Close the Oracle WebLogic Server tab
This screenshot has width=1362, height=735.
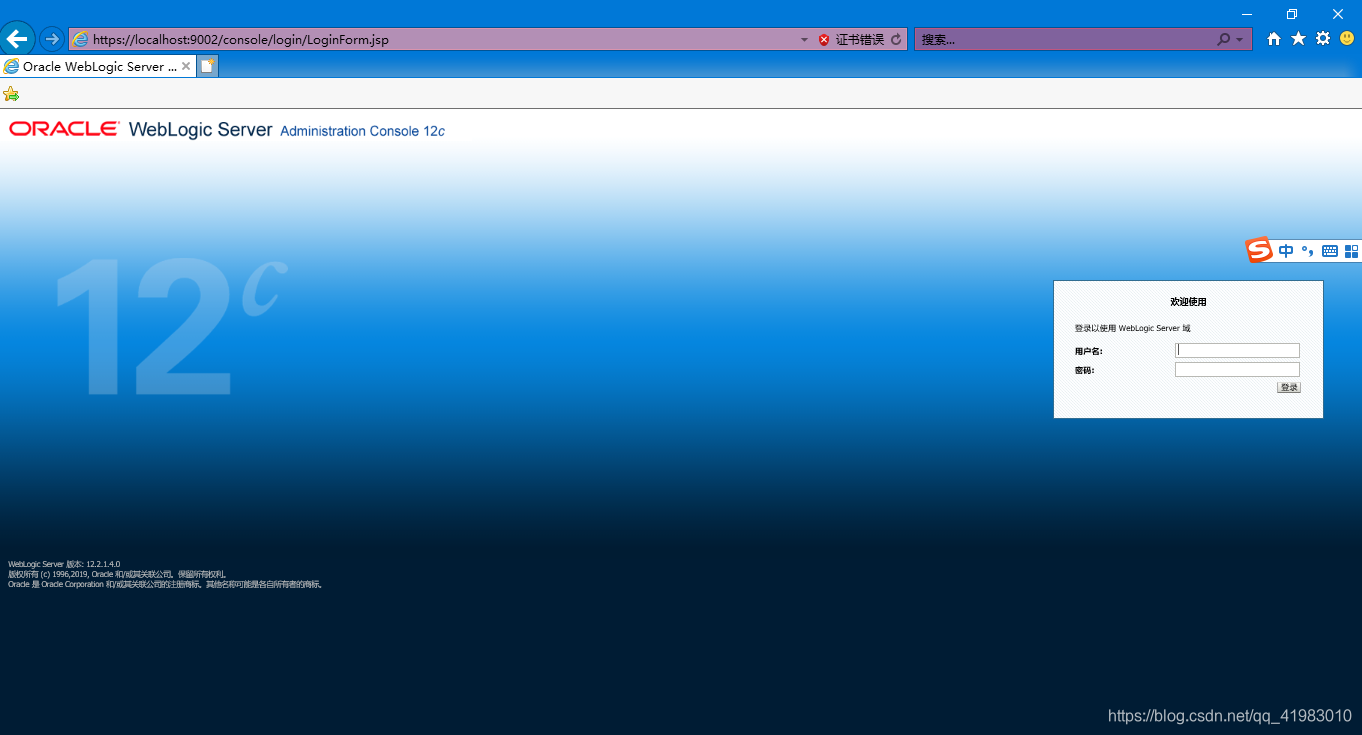(x=186, y=66)
